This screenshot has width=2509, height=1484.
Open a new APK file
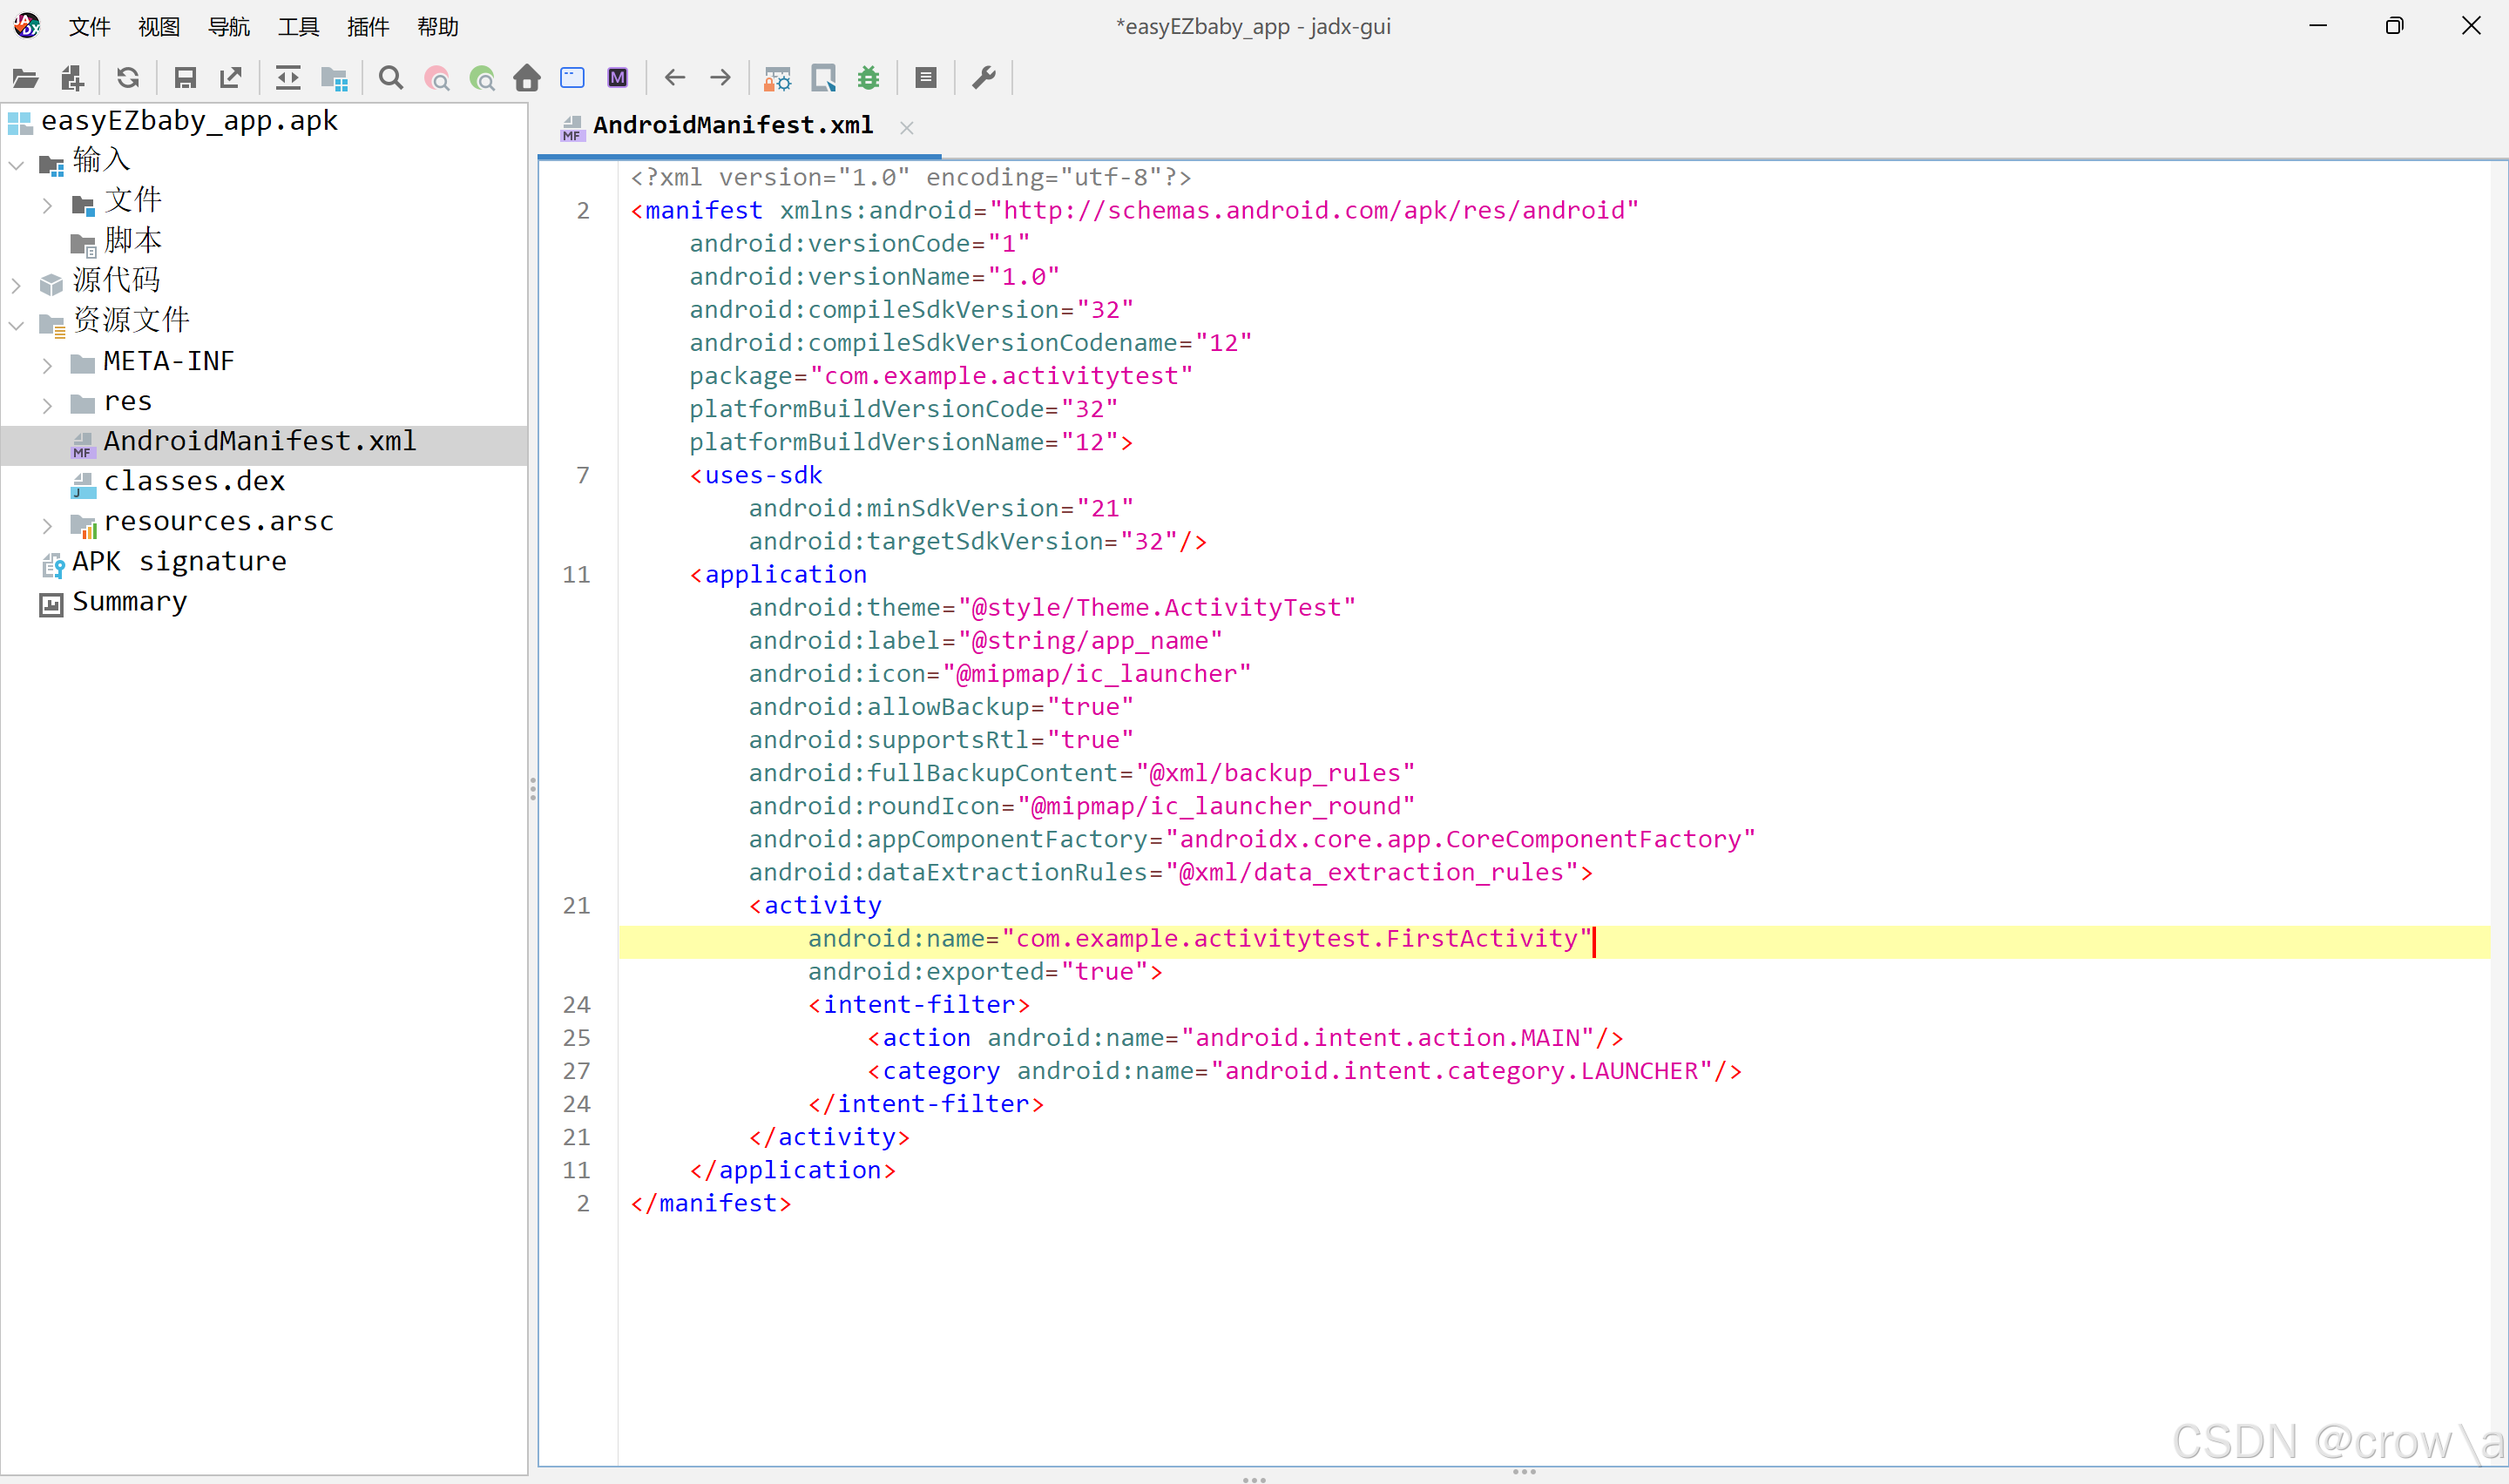(x=25, y=78)
